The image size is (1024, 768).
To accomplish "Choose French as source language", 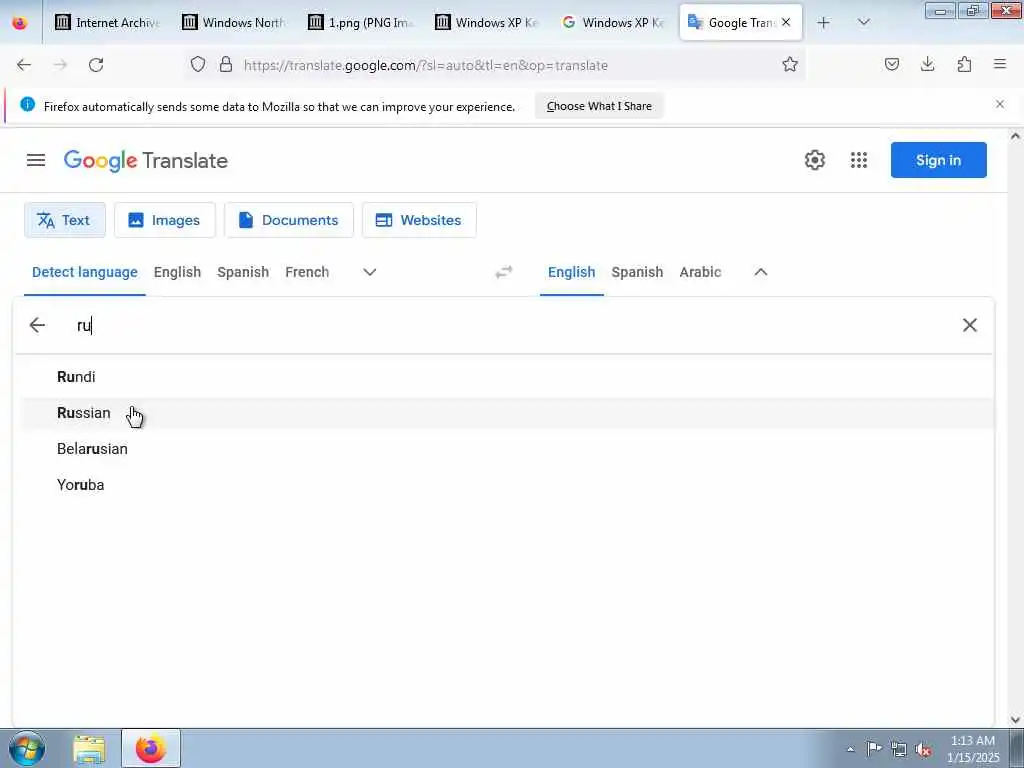I will coord(307,272).
